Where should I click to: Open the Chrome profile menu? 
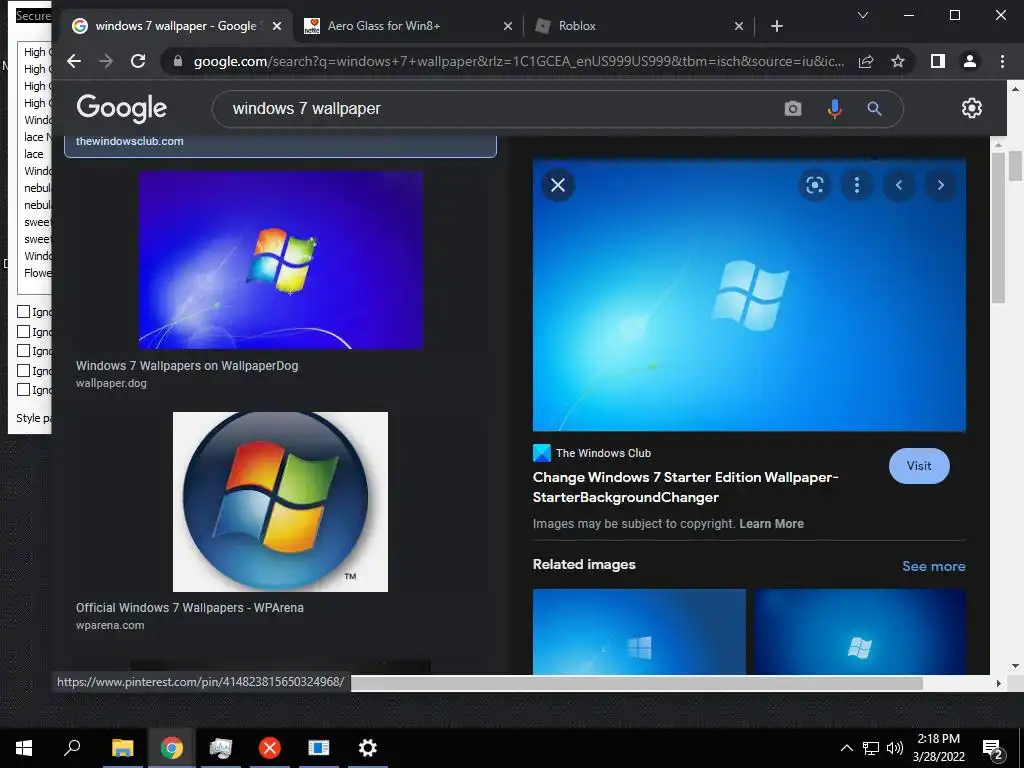(970, 61)
